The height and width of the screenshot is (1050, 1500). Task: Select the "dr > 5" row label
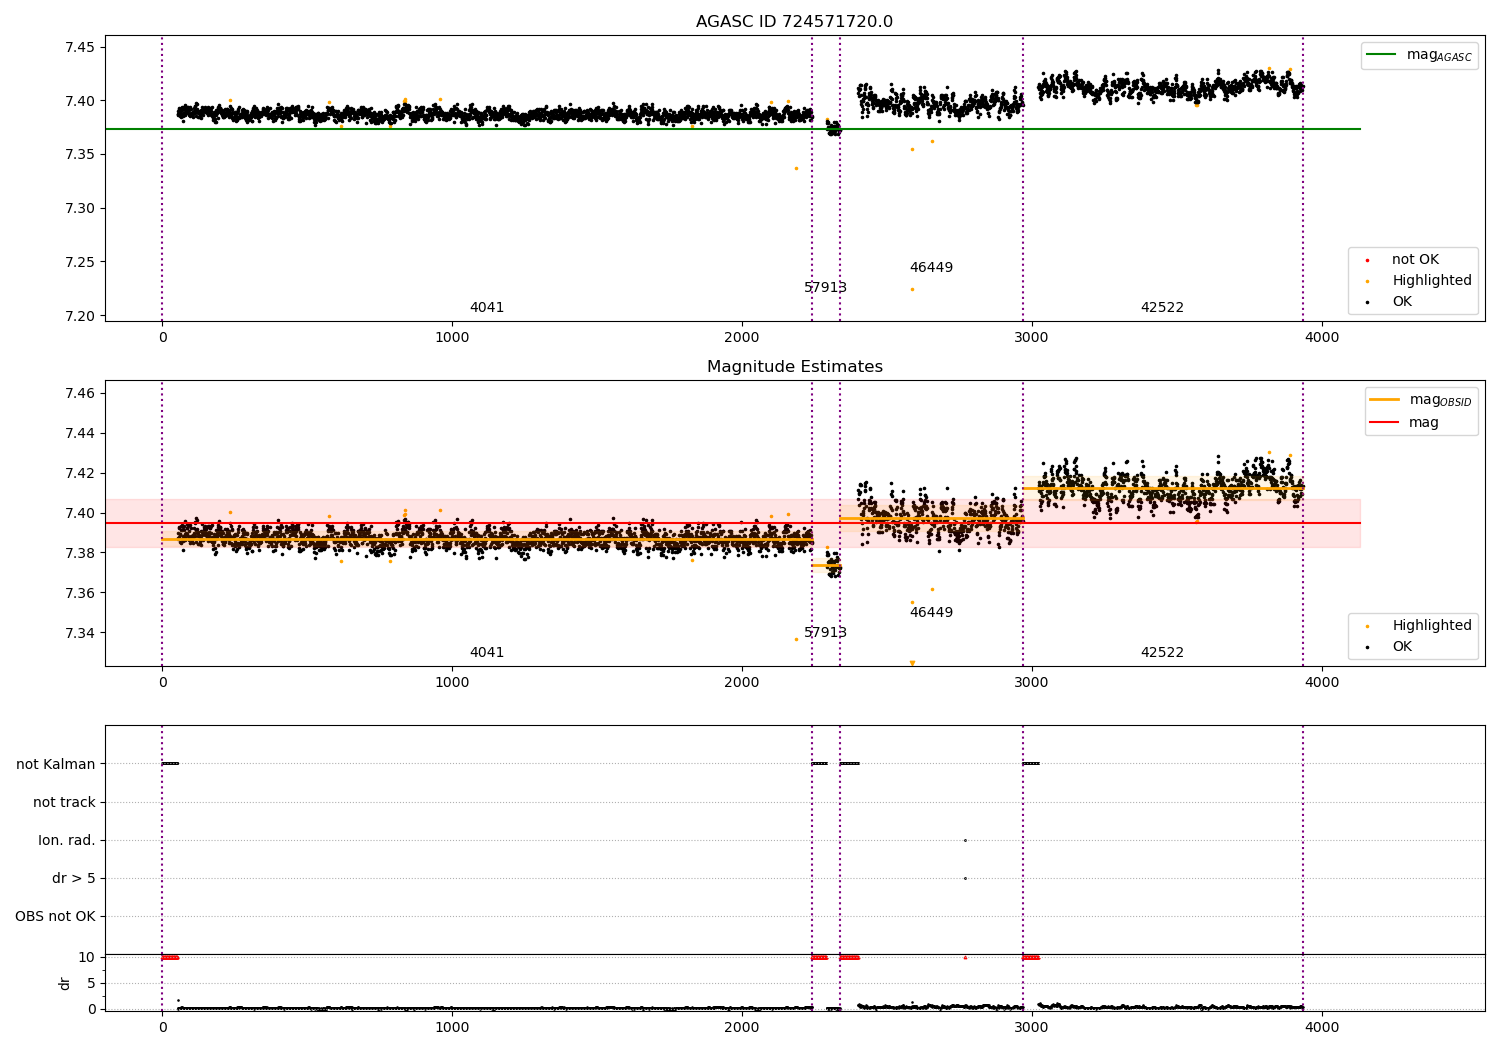[74, 878]
